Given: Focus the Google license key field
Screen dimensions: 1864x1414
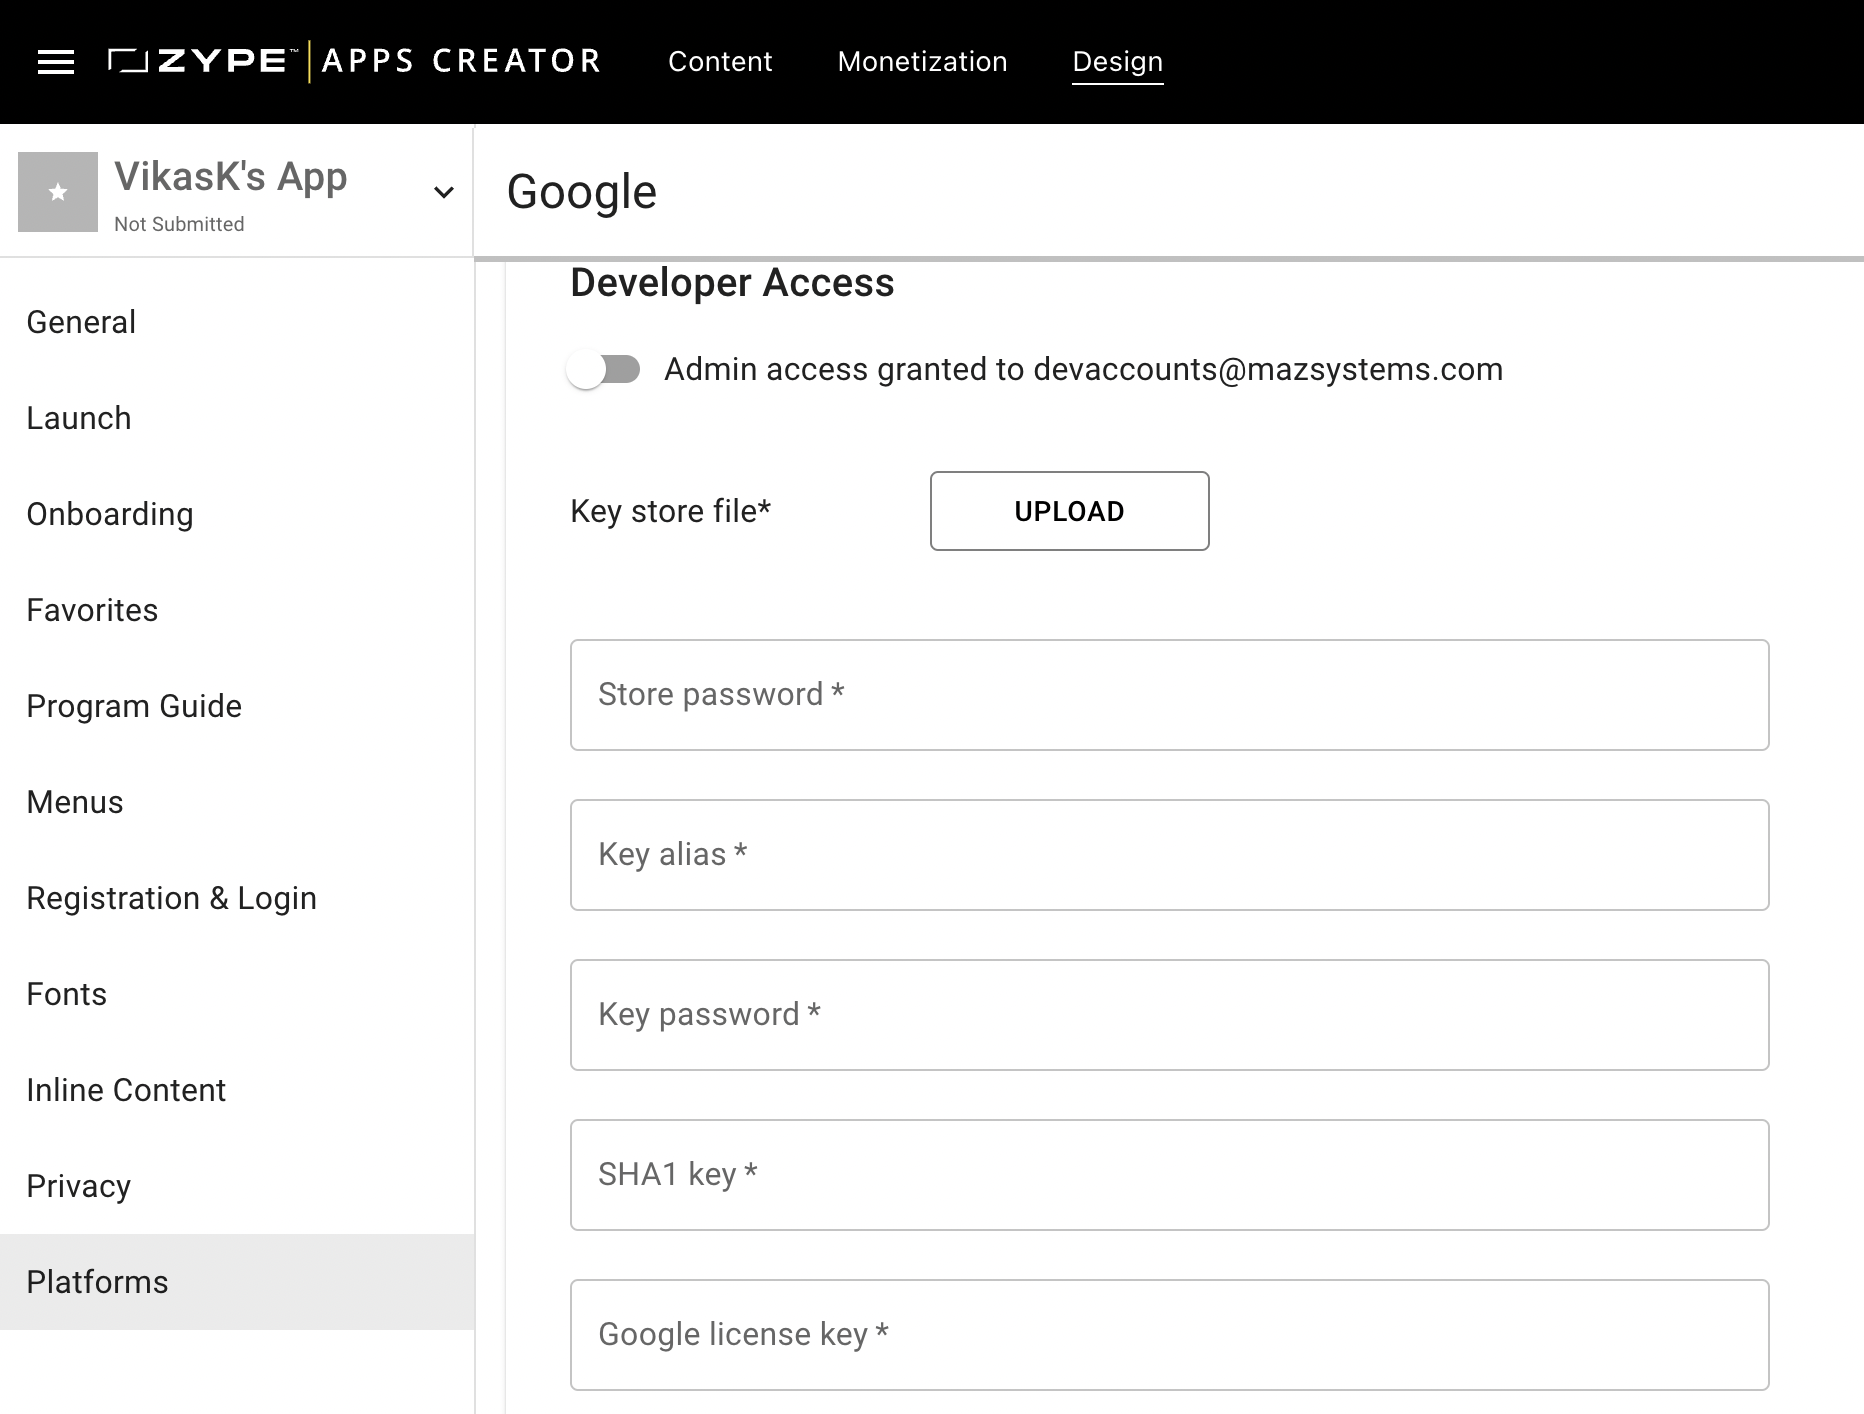Looking at the screenshot, I should click(x=1169, y=1335).
